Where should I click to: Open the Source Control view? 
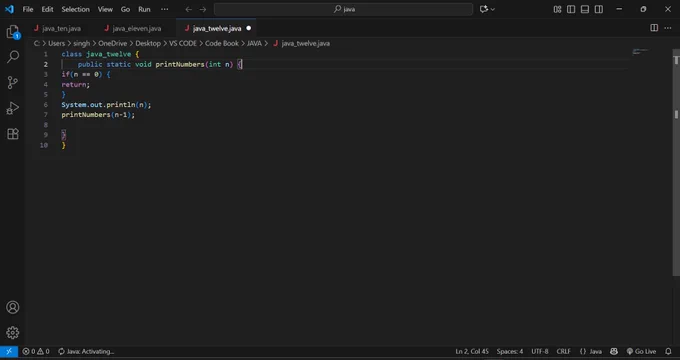13,82
